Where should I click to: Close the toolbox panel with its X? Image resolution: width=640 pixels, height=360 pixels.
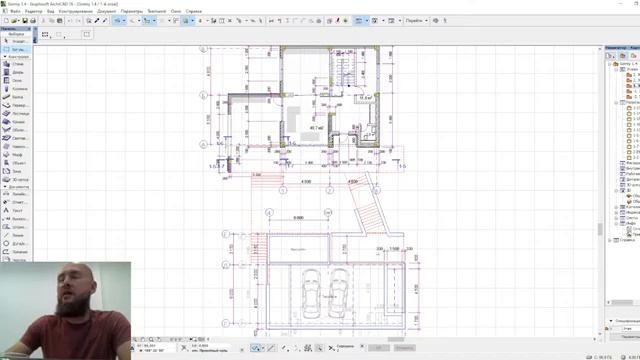29,29
